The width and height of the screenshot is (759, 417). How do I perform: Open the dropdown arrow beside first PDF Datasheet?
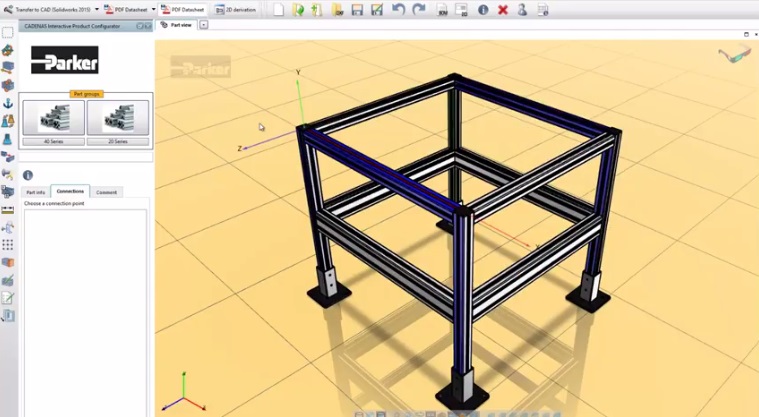click(x=153, y=9)
